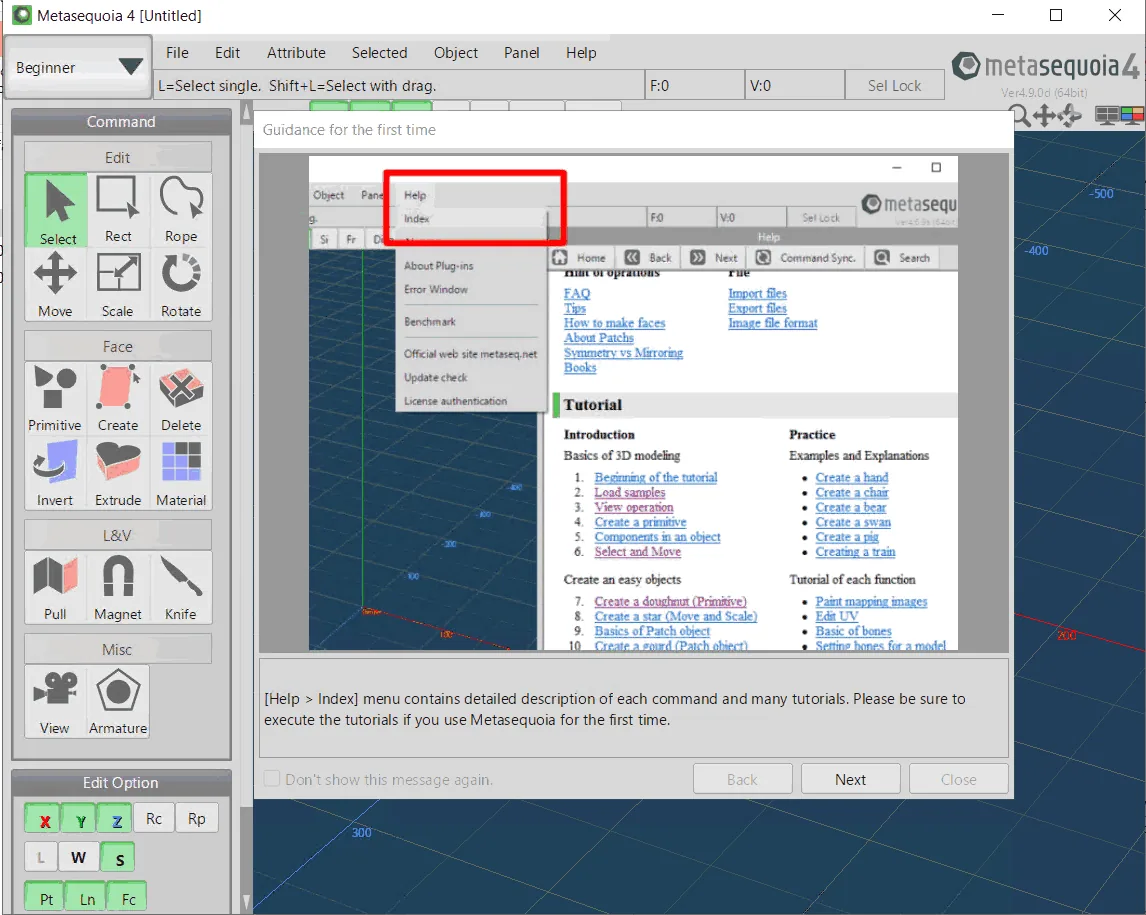
Task: Toggle the Rp edit option
Action: 197,819
